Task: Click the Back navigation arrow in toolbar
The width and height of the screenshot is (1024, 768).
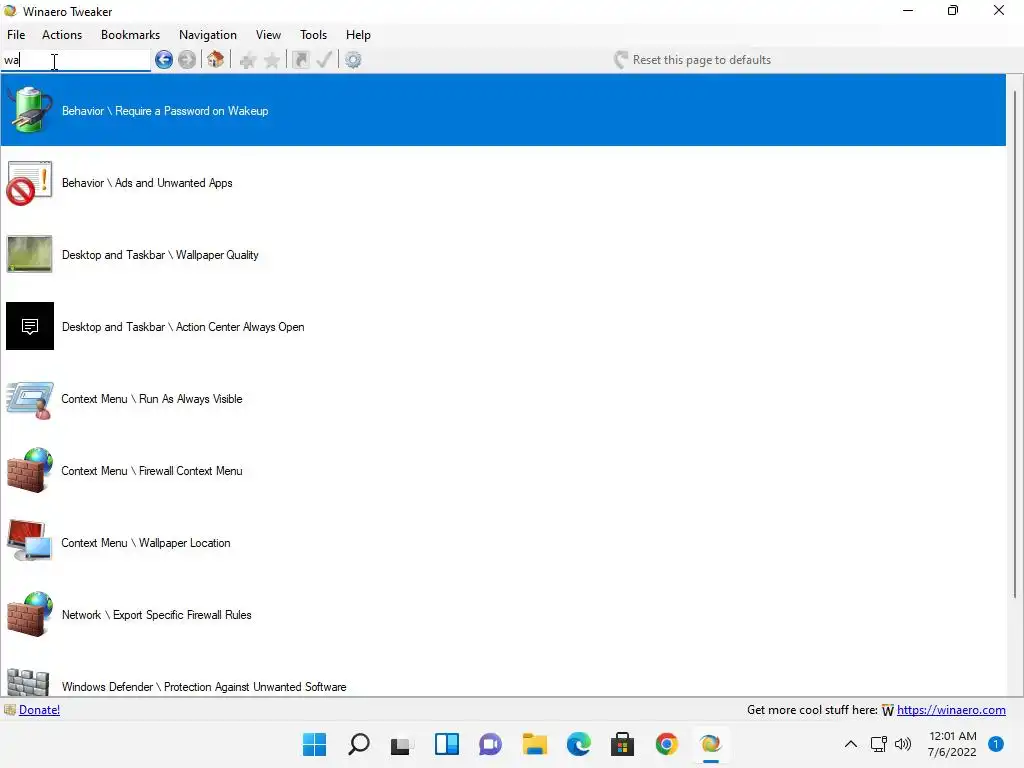Action: (164, 60)
